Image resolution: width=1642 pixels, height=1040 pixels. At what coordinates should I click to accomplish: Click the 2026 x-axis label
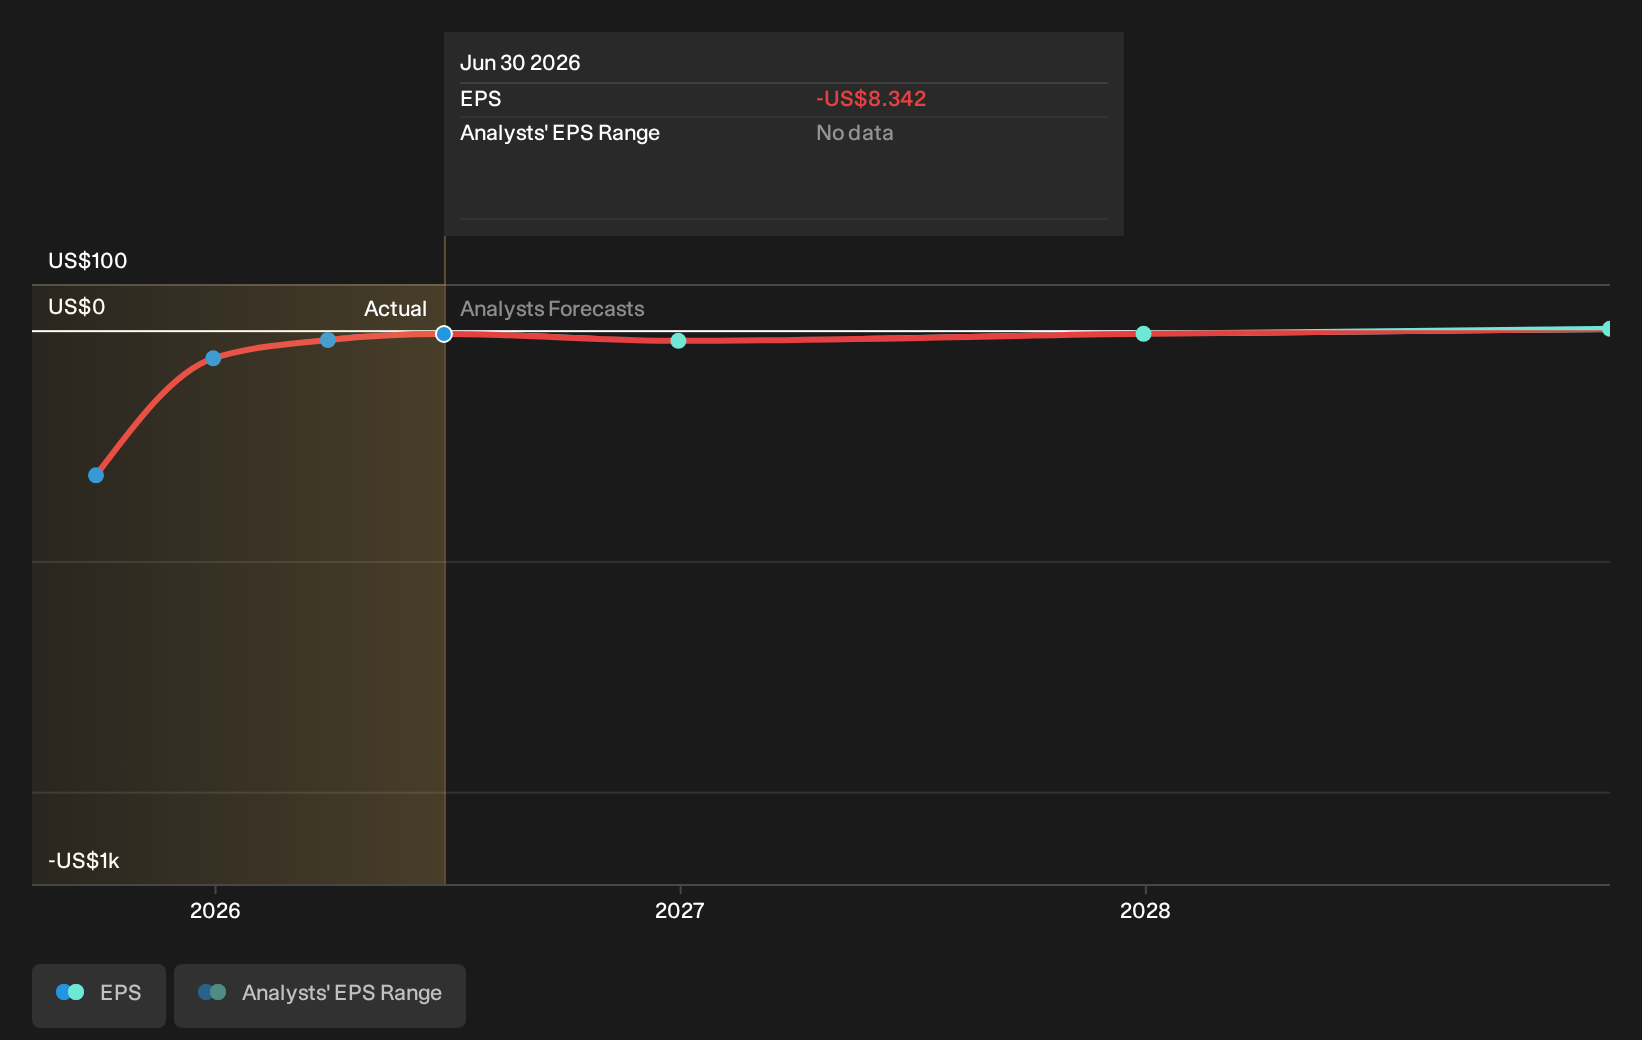[x=215, y=910]
